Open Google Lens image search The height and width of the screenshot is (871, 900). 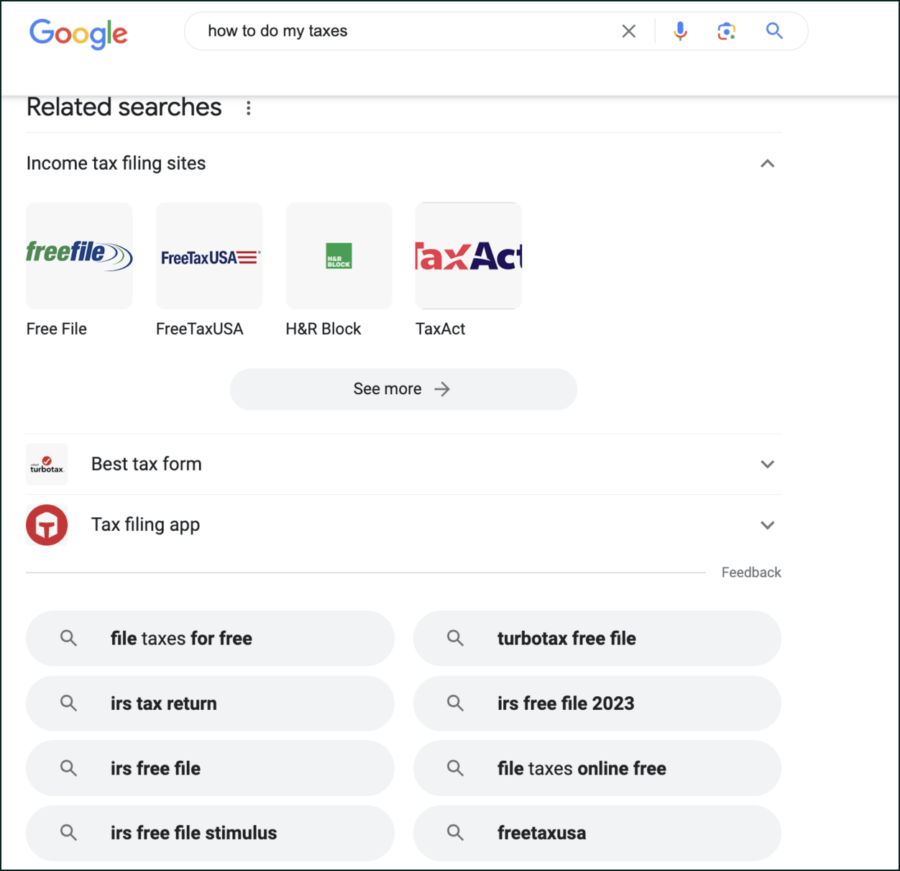[x=727, y=31]
